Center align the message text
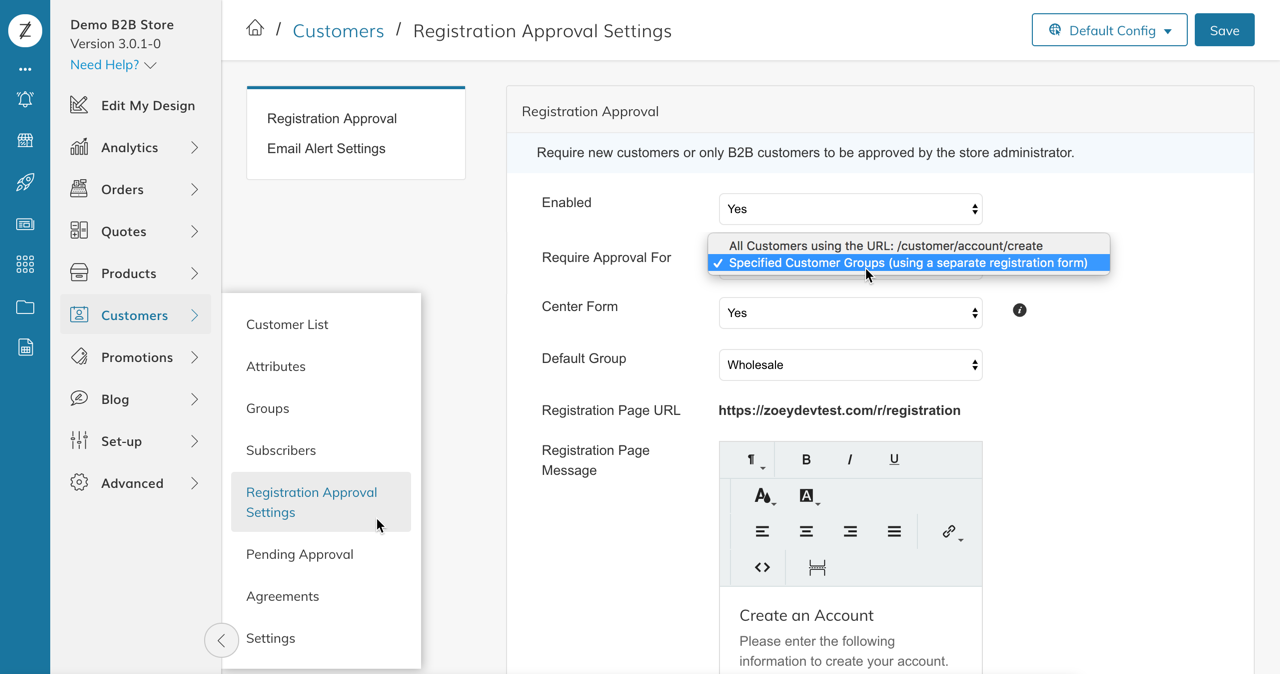 [x=806, y=532]
